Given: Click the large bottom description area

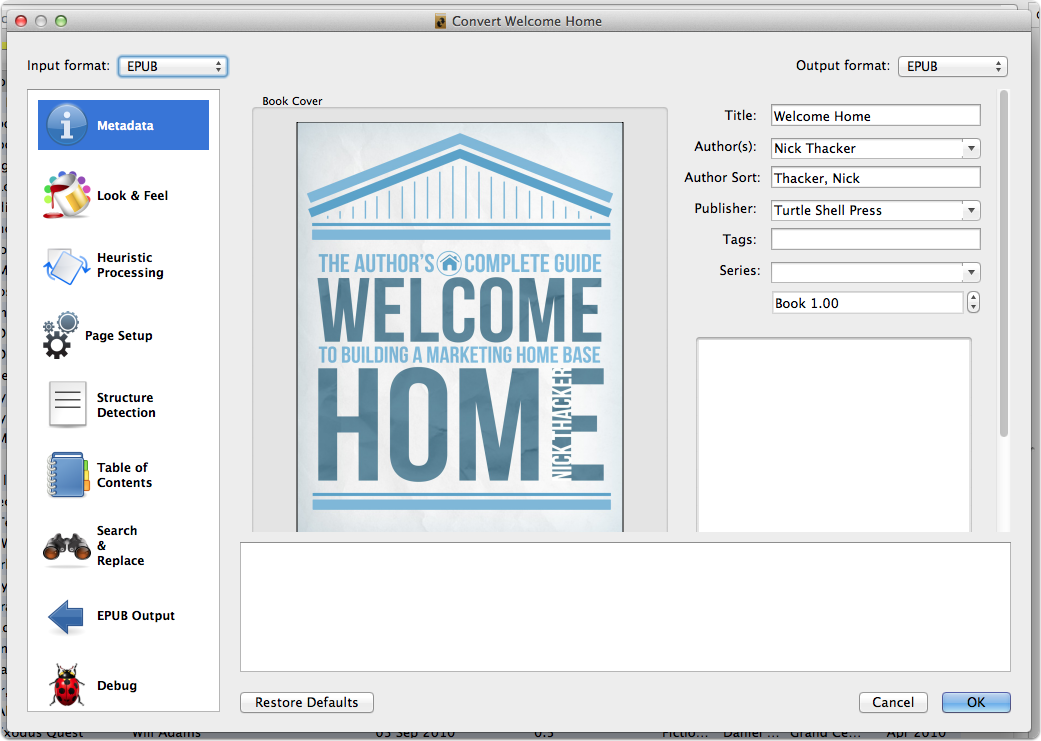Looking at the screenshot, I should pos(625,607).
